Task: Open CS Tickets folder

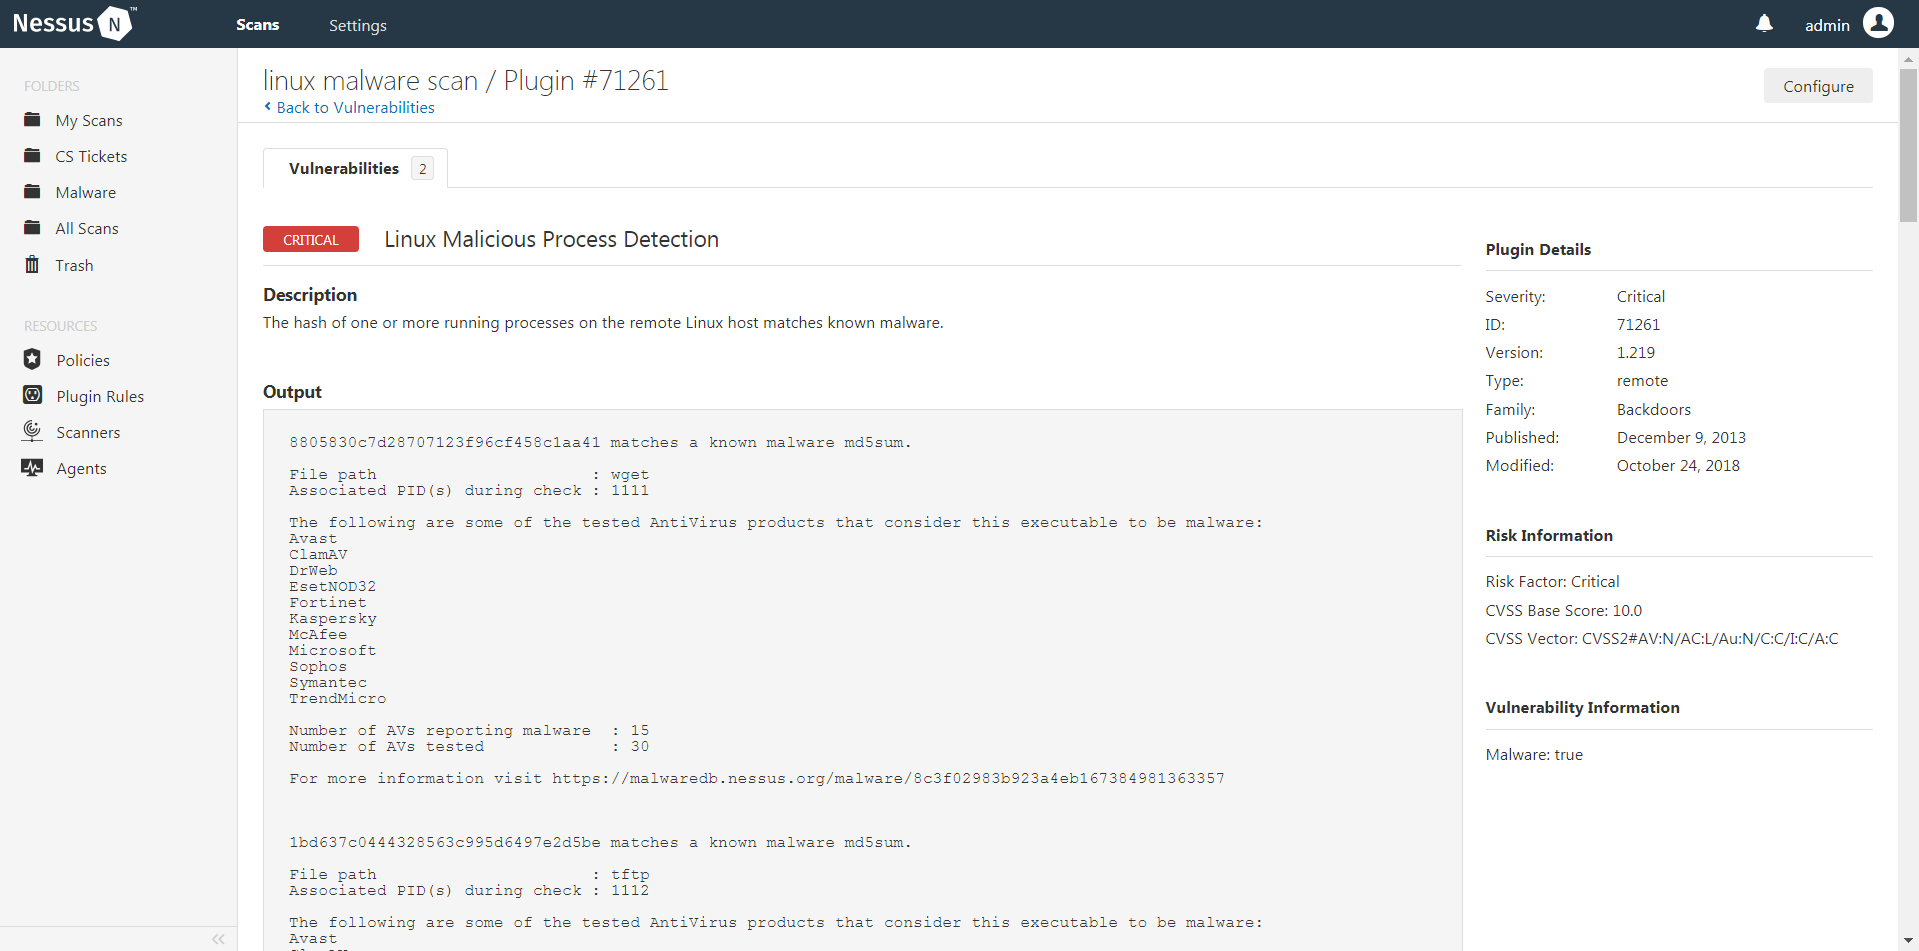Action: [91, 156]
